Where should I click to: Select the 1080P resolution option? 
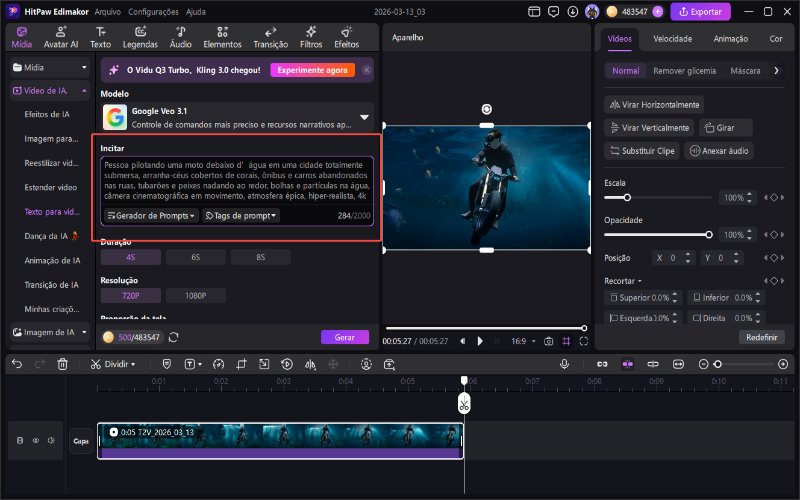click(195, 295)
